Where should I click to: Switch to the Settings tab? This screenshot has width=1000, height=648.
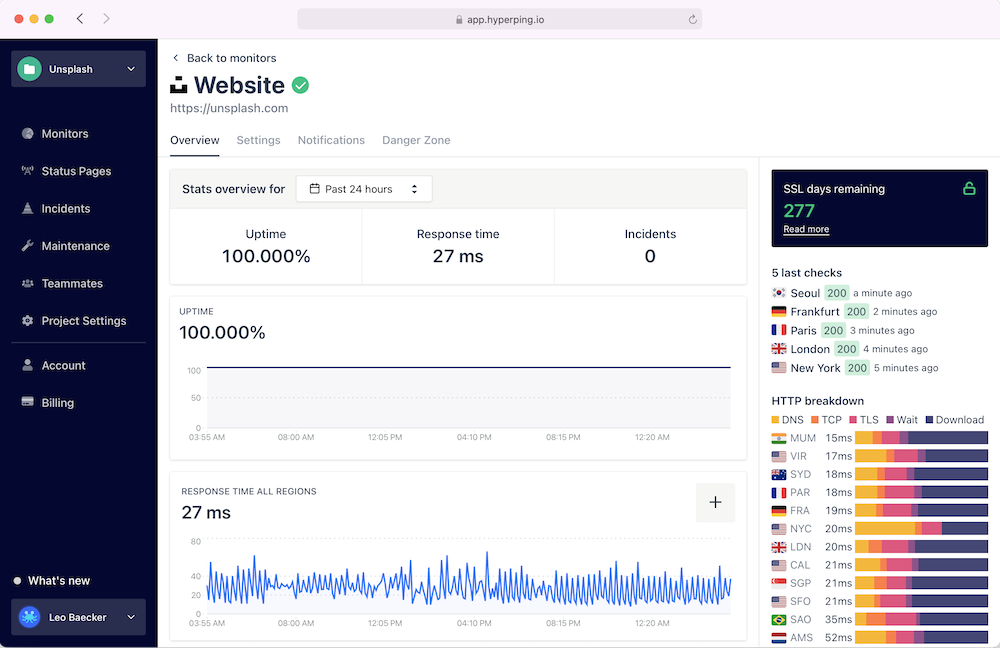pyautogui.click(x=258, y=140)
